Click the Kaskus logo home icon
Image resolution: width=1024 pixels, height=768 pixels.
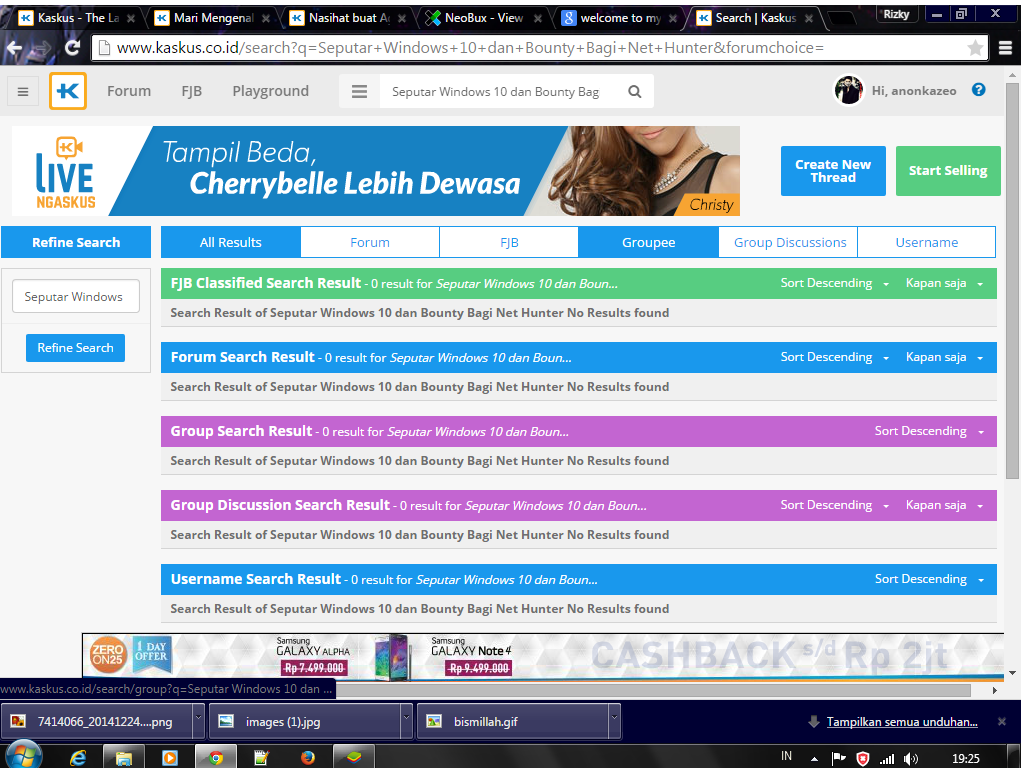[68, 91]
